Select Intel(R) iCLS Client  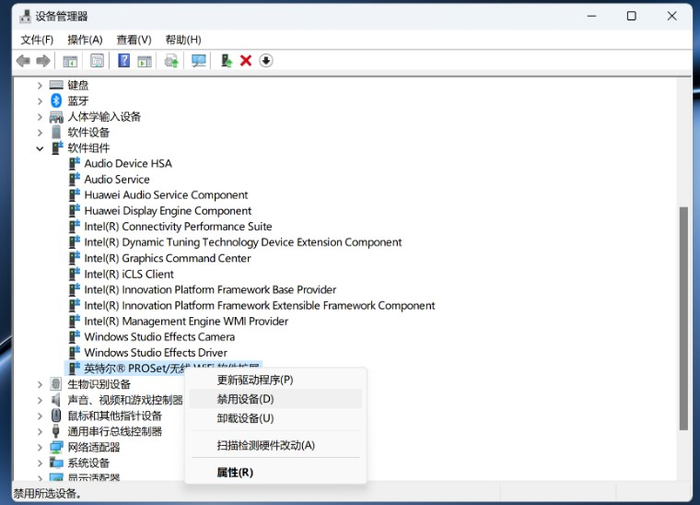(x=129, y=274)
